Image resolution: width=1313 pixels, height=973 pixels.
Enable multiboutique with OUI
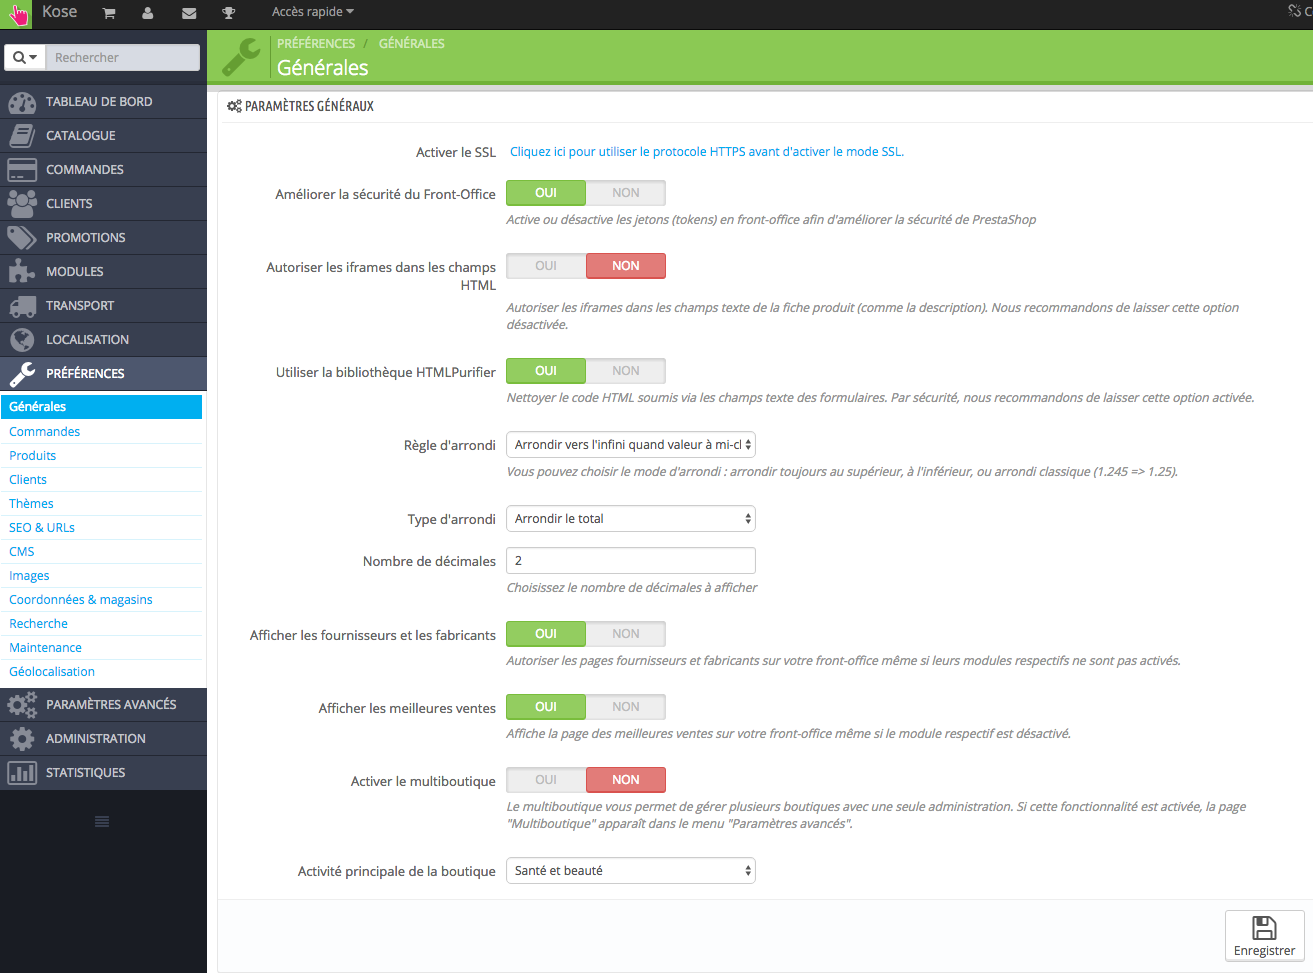[x=546, y=780]
